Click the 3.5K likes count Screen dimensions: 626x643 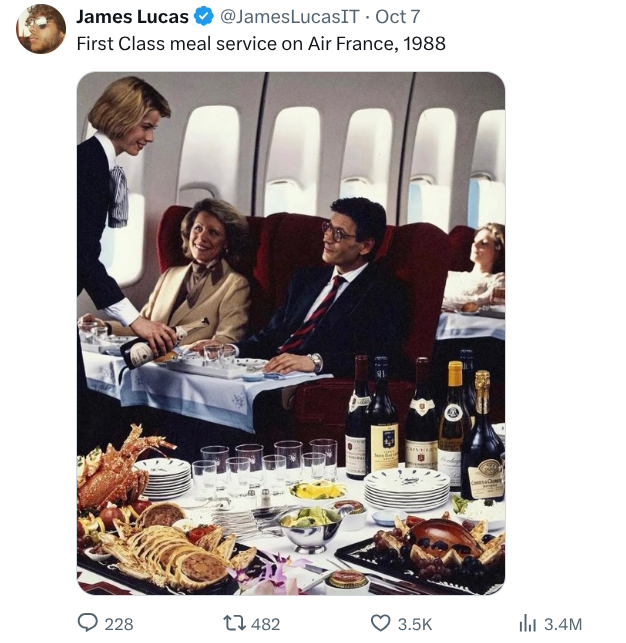(x=415, y=624)
